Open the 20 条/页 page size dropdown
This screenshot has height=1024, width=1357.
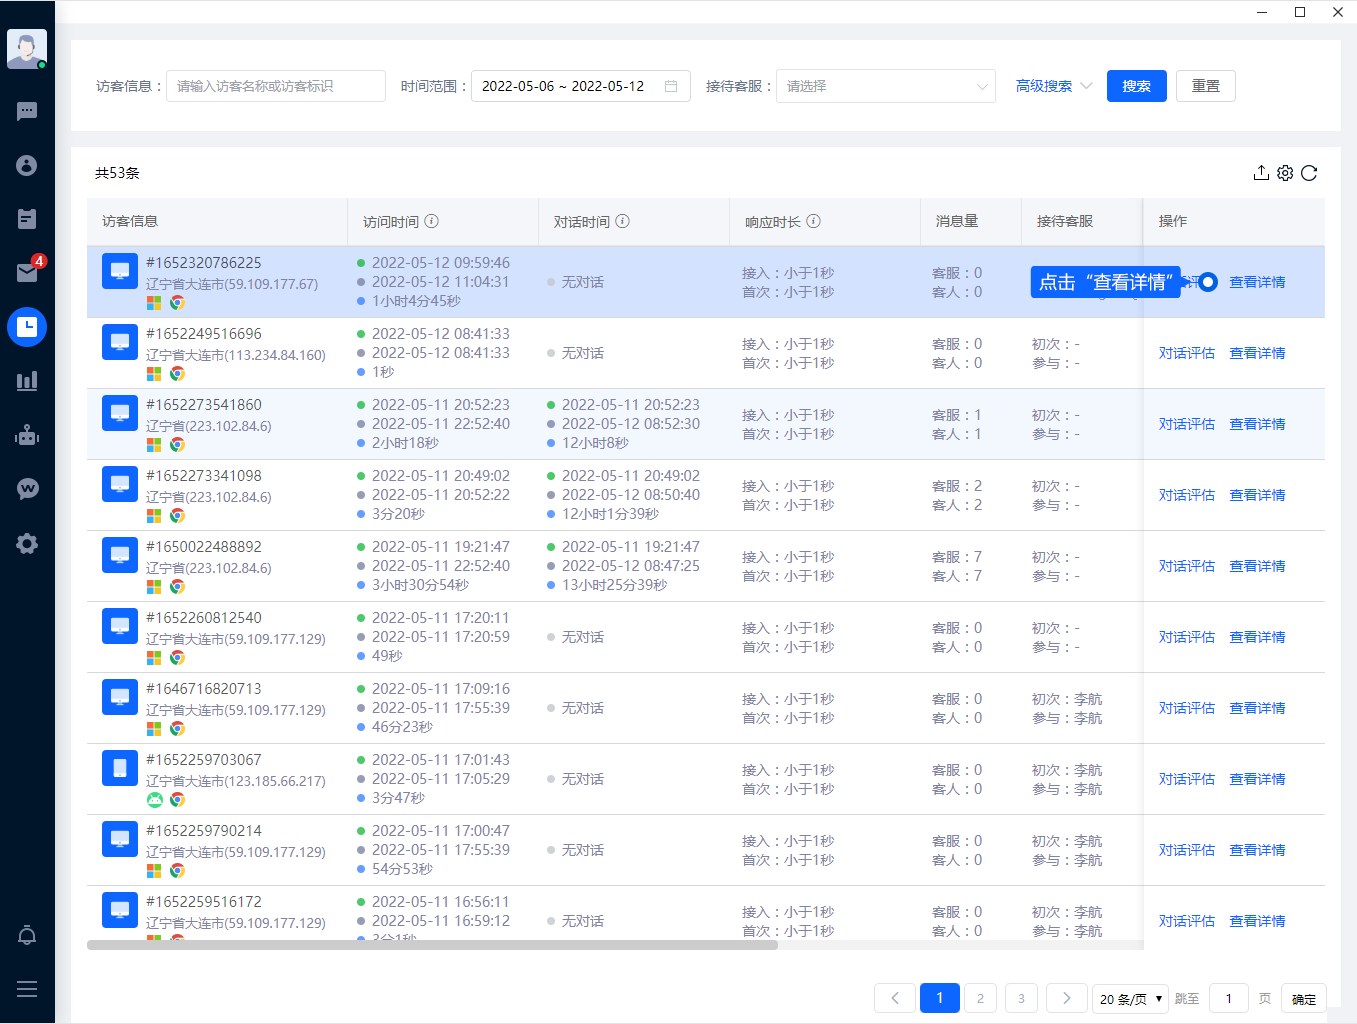(1130, 998)
